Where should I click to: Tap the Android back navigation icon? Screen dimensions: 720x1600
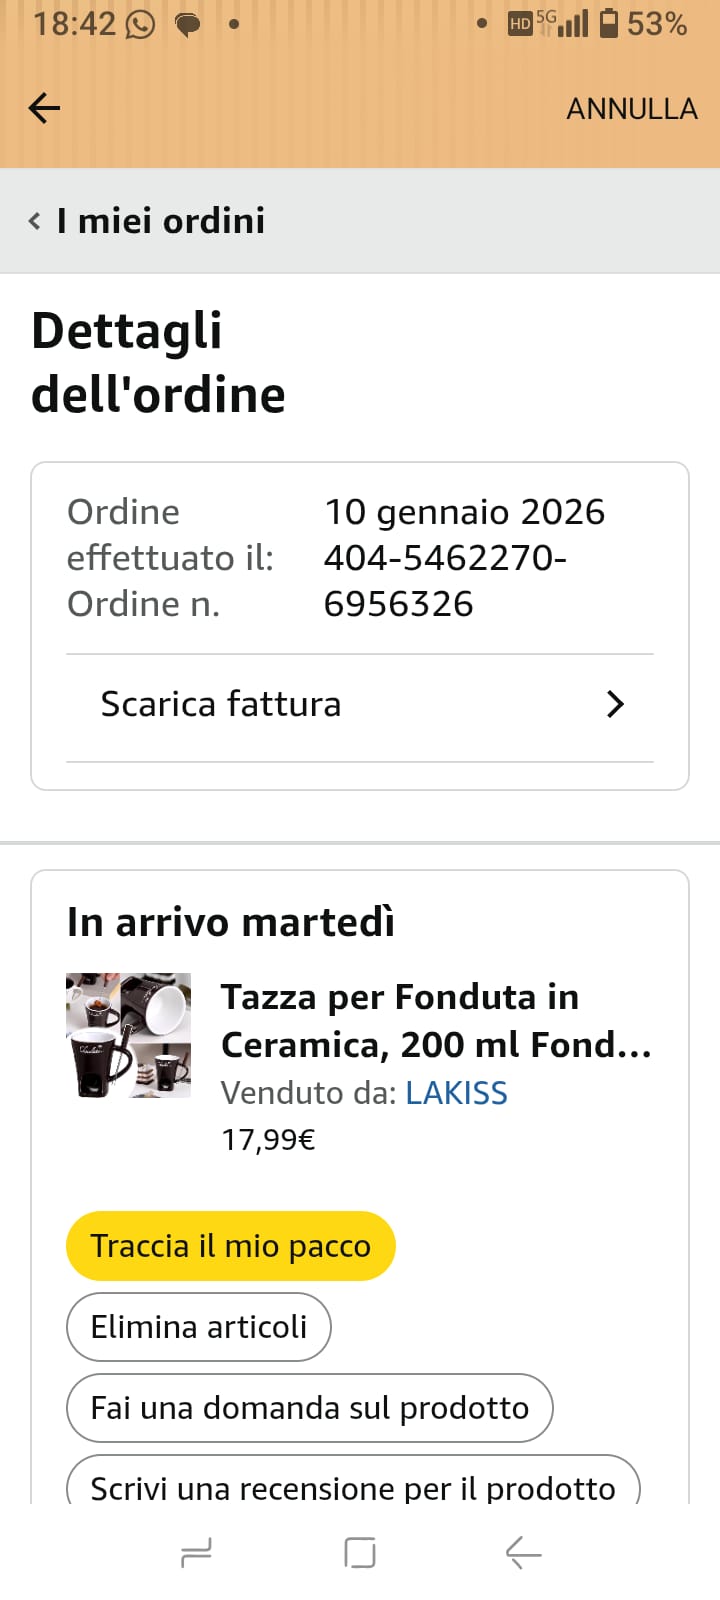tap(523, 1553)
